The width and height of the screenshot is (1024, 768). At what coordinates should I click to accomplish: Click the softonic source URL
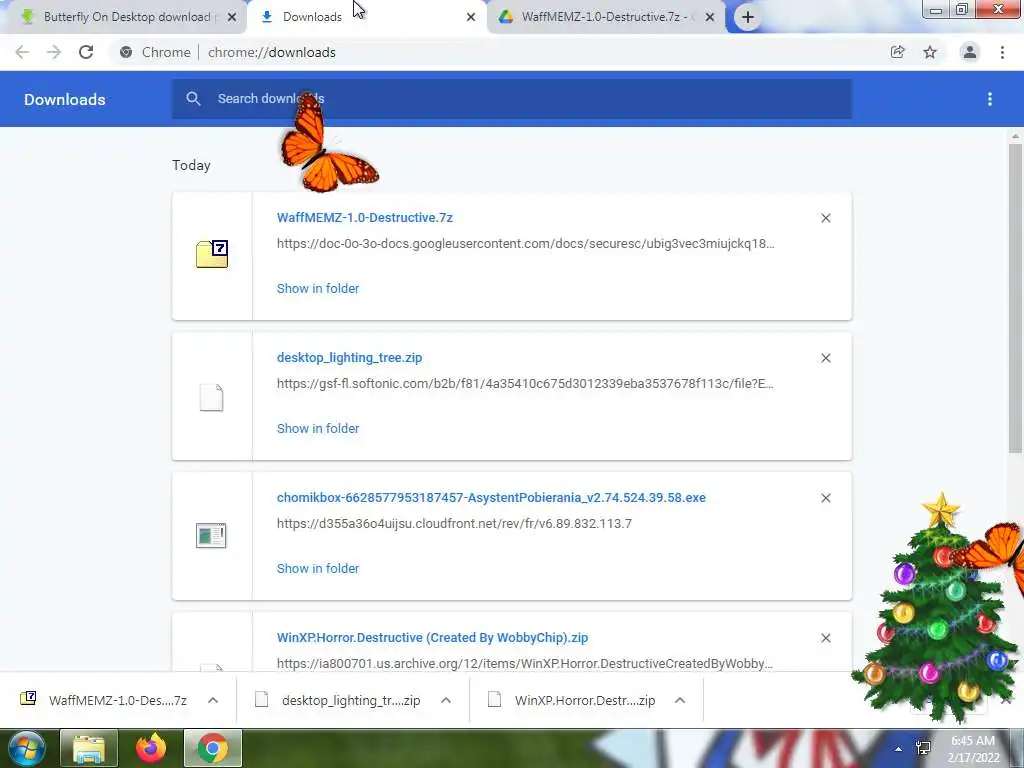[x=525, y=383]
